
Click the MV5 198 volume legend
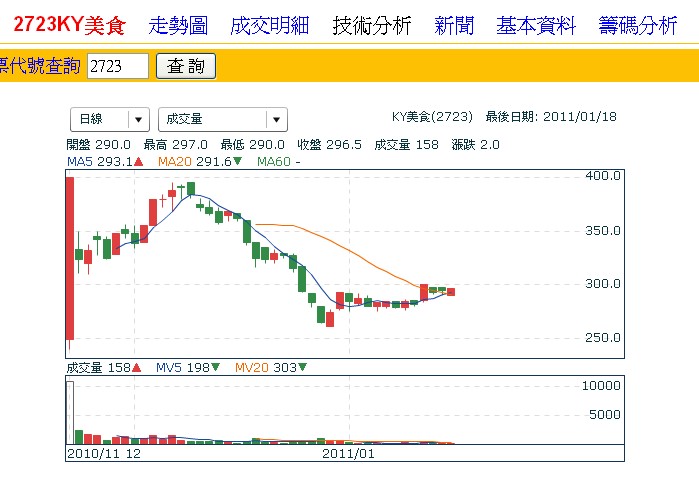click(188, 367)
